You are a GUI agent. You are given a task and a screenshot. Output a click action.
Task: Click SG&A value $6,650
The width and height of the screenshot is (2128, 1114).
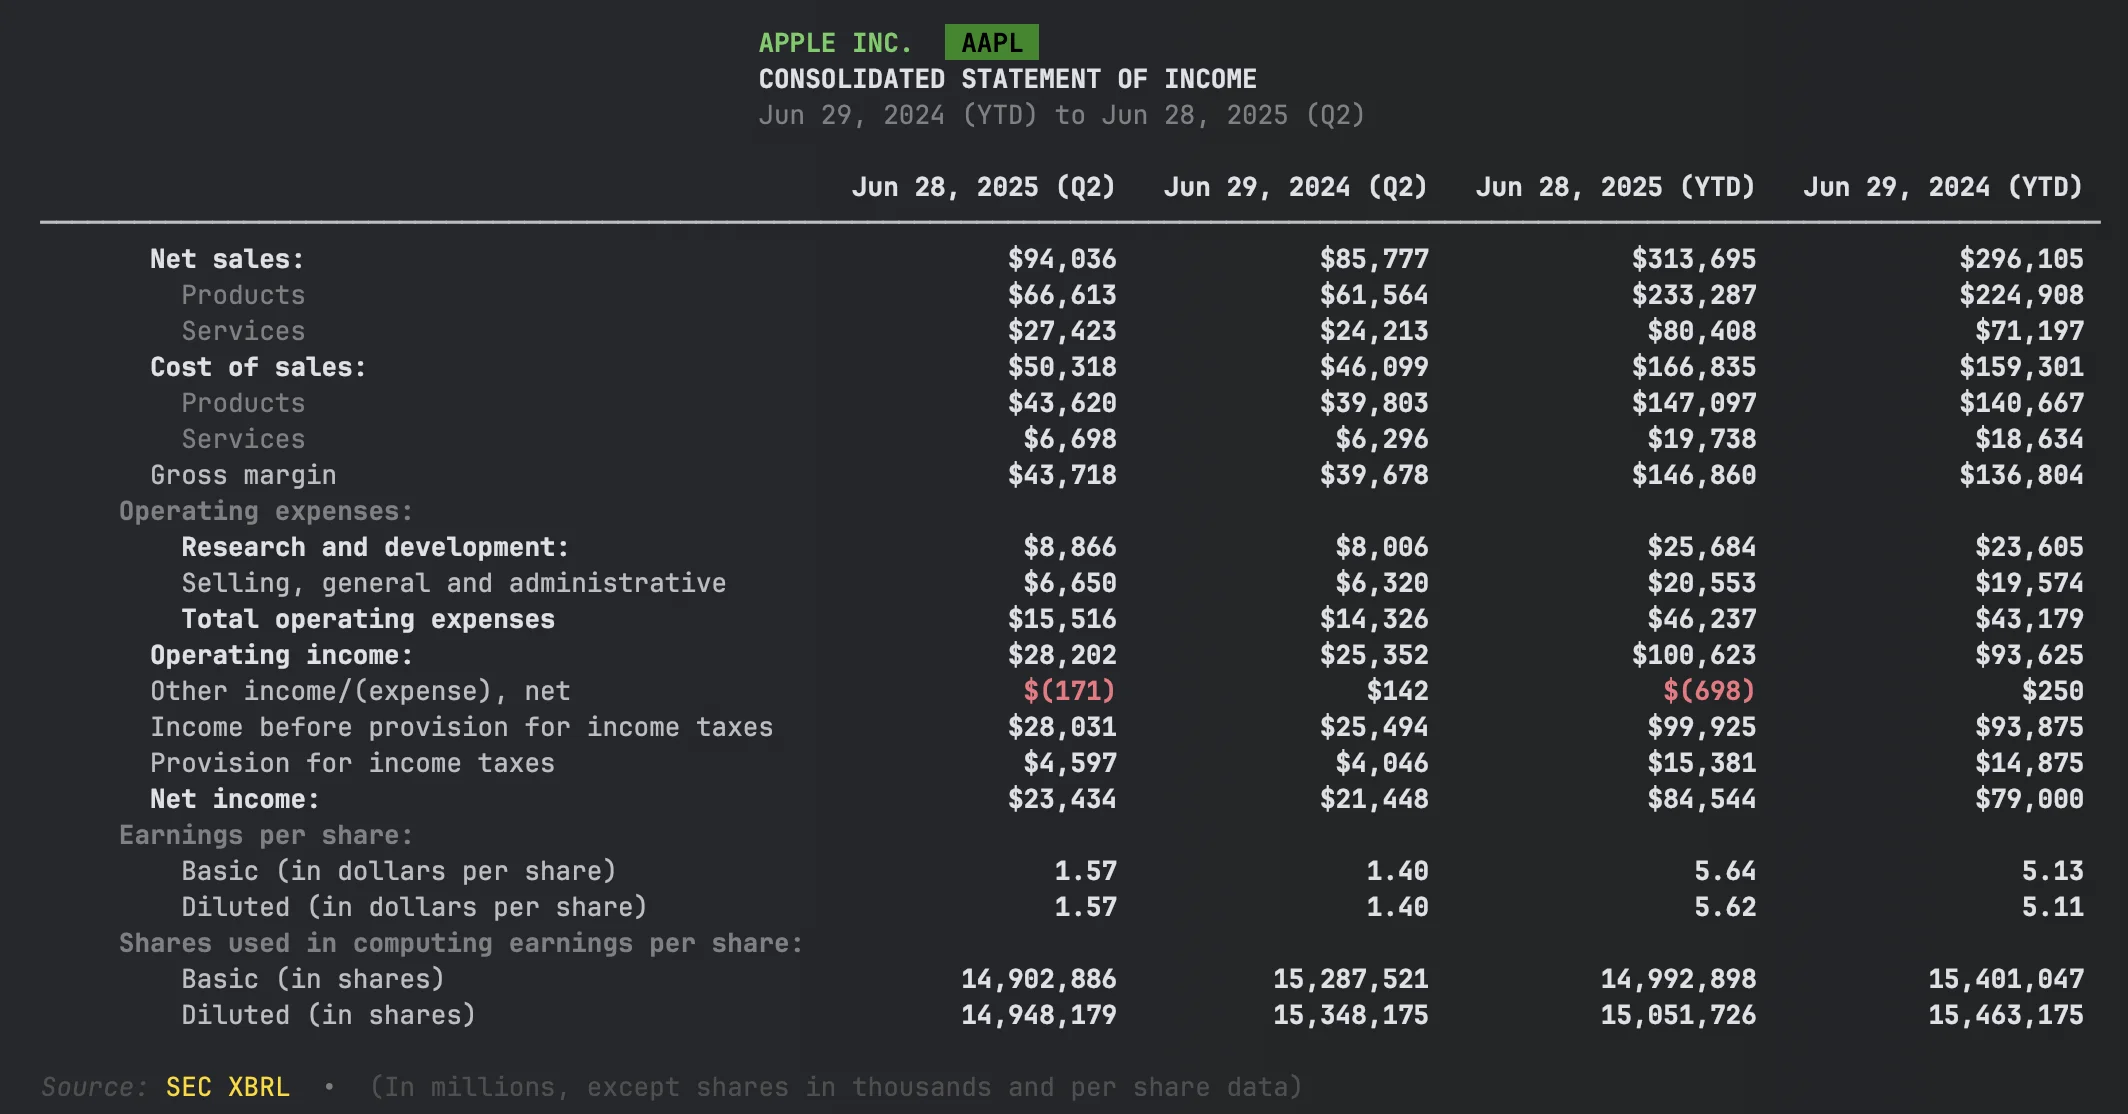1070,583
